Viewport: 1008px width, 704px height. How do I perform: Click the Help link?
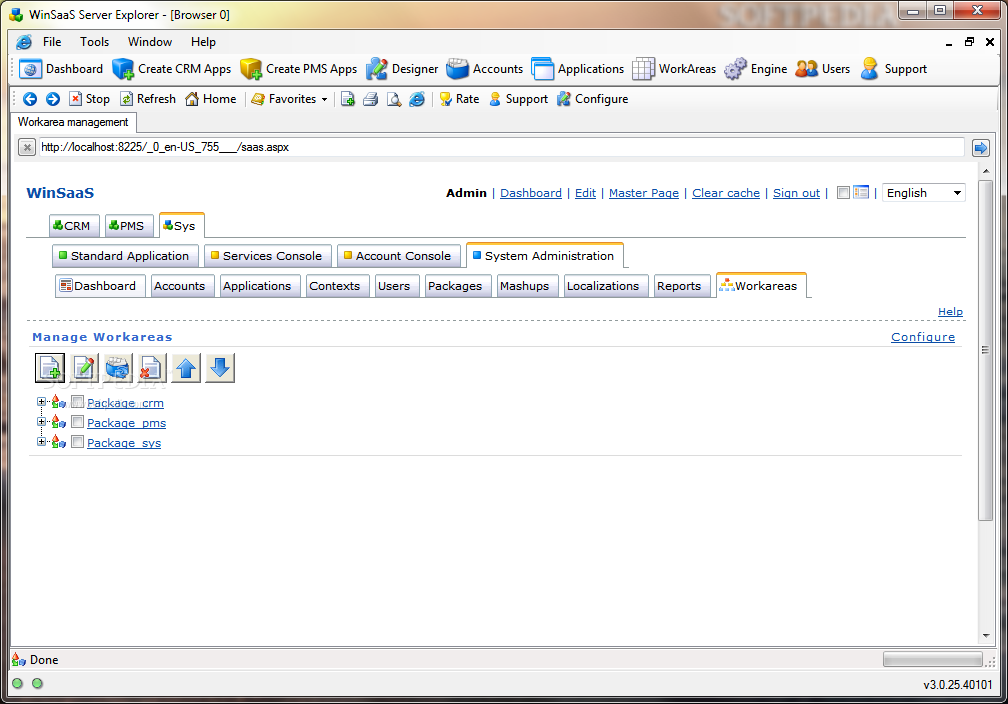coord(950,312)
